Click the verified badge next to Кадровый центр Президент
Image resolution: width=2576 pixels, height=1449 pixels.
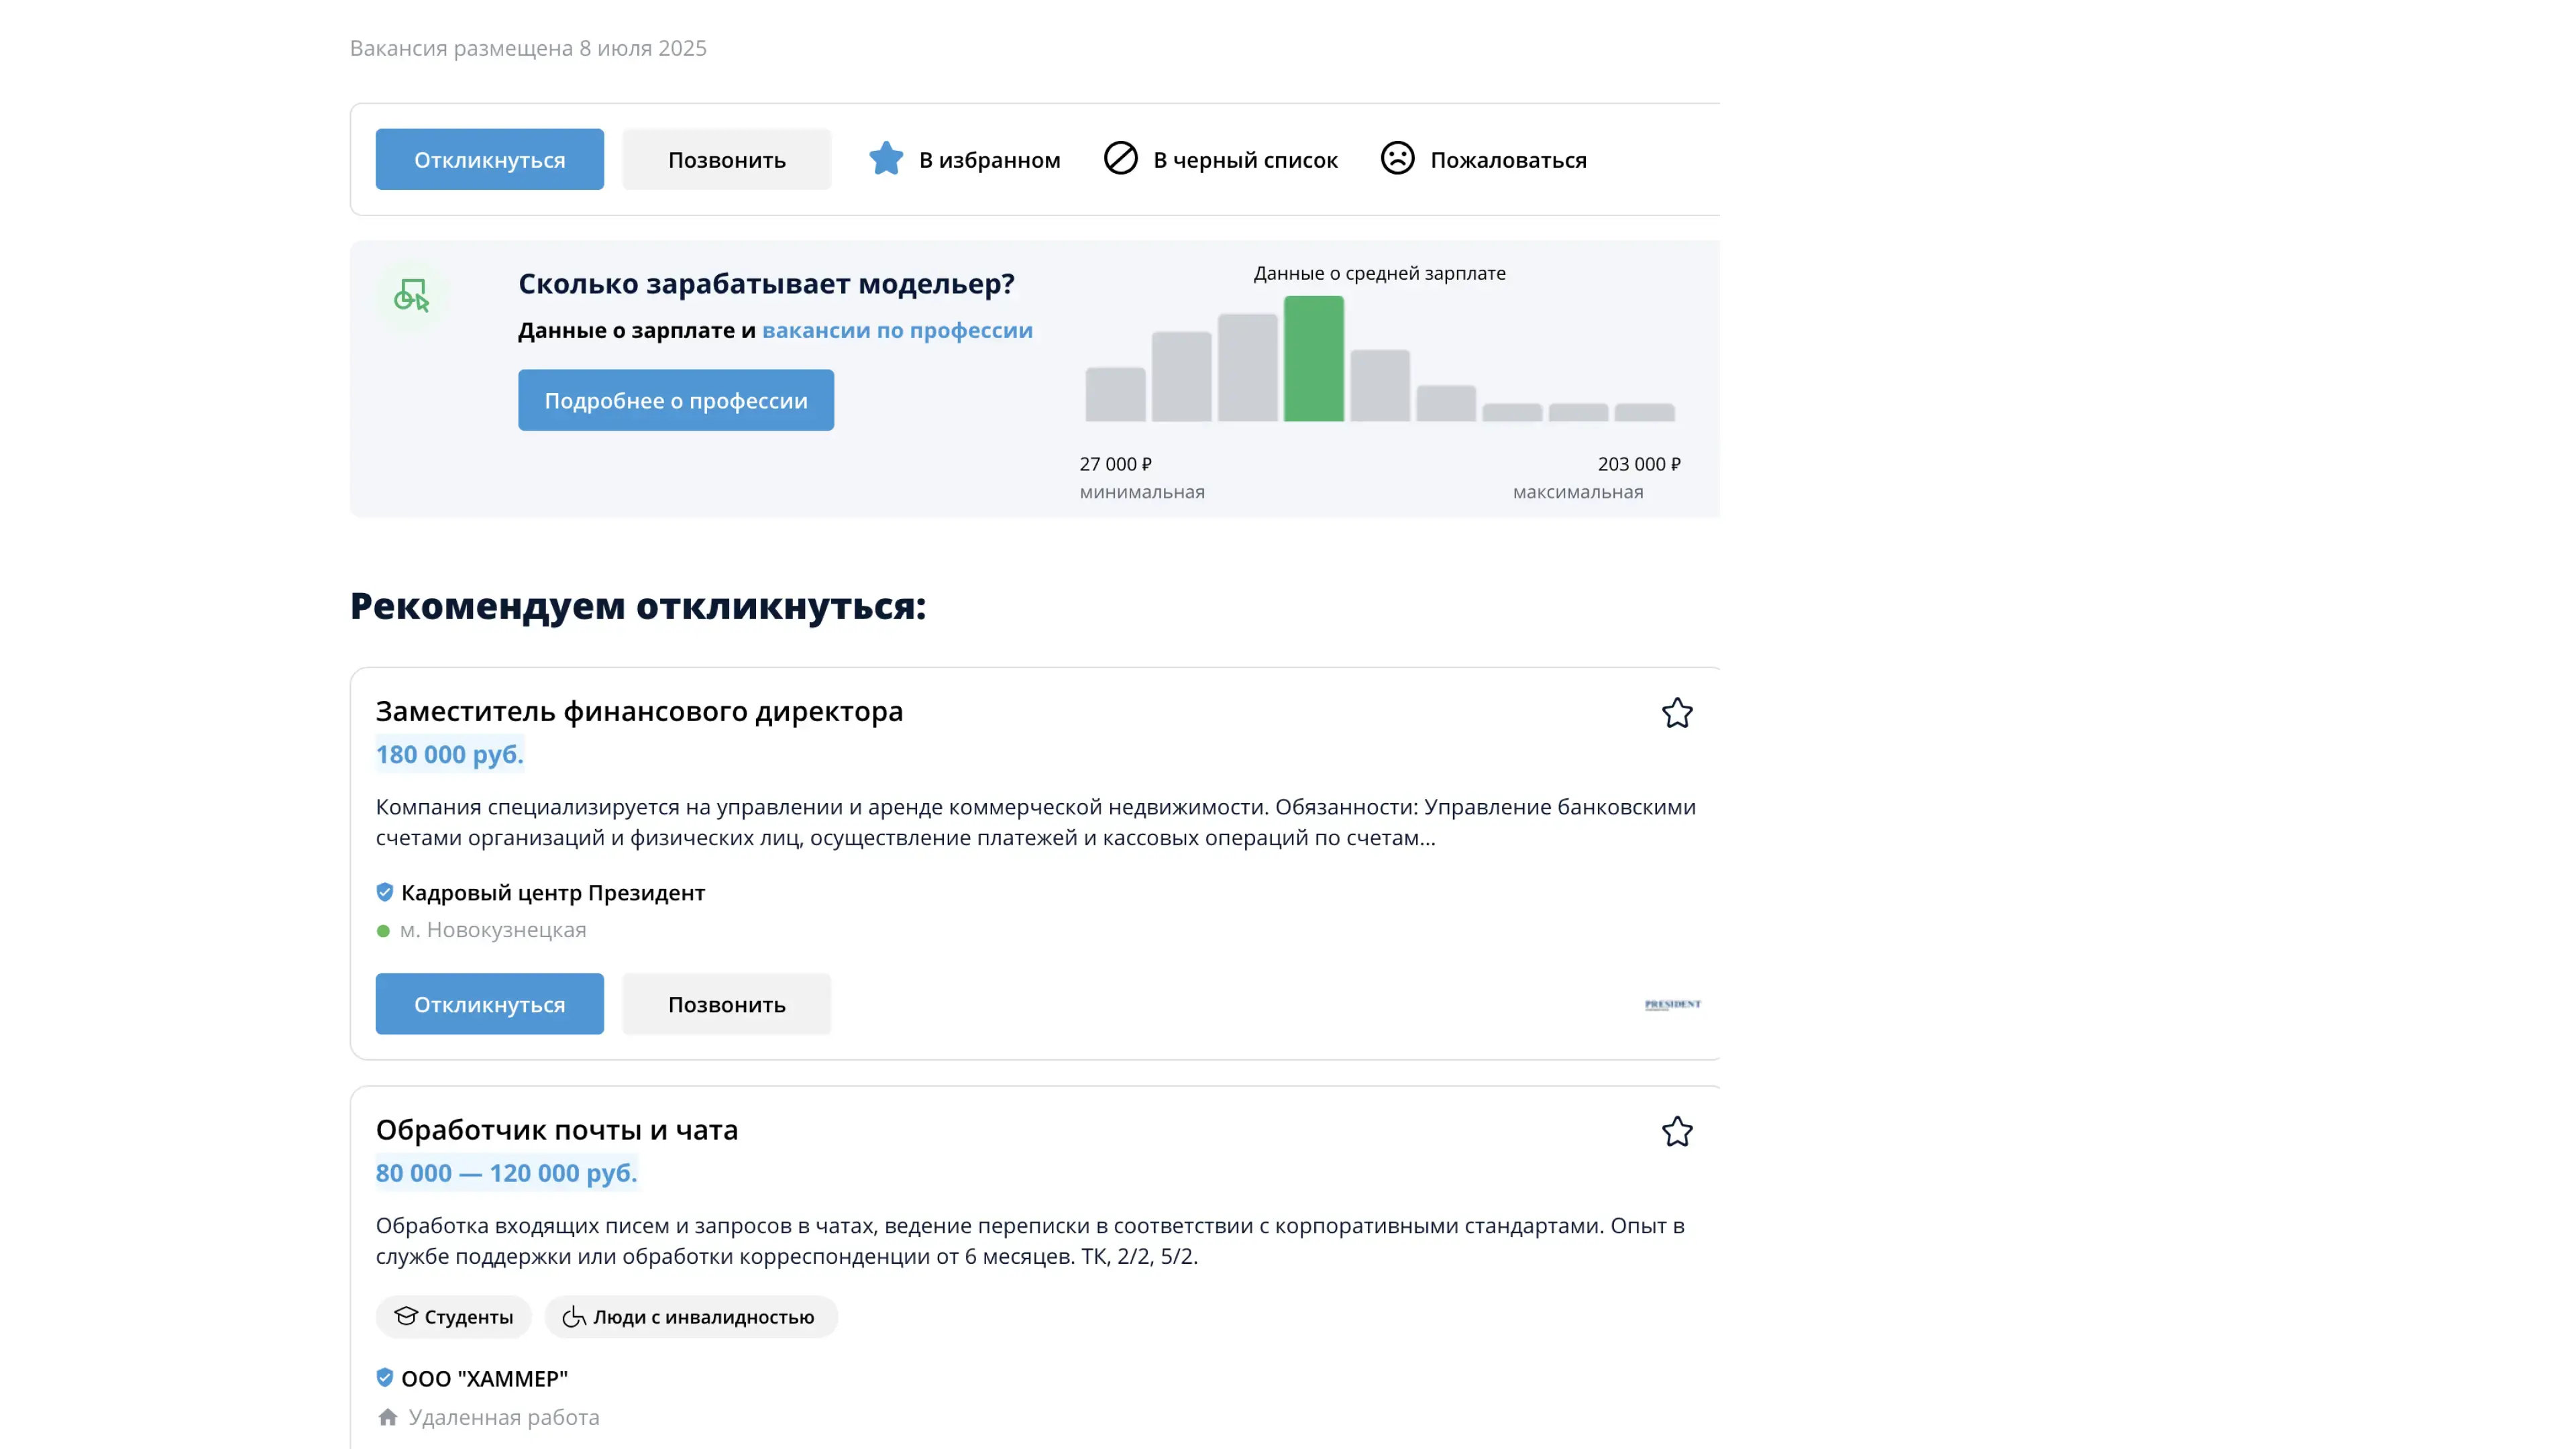pos(384,892)
